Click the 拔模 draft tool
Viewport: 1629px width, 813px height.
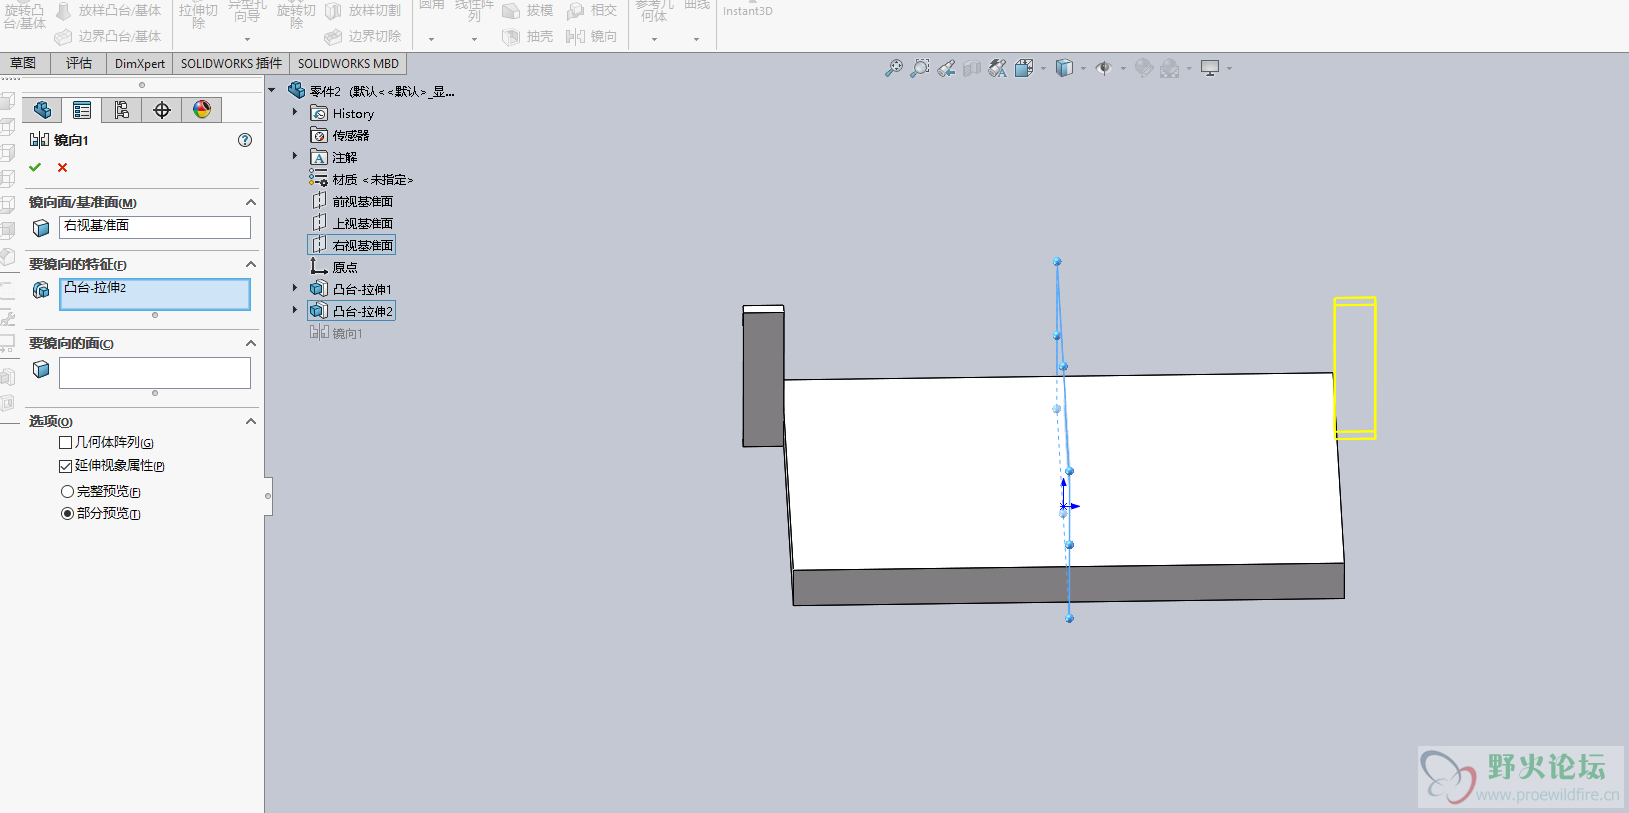[x=527, y=11]
